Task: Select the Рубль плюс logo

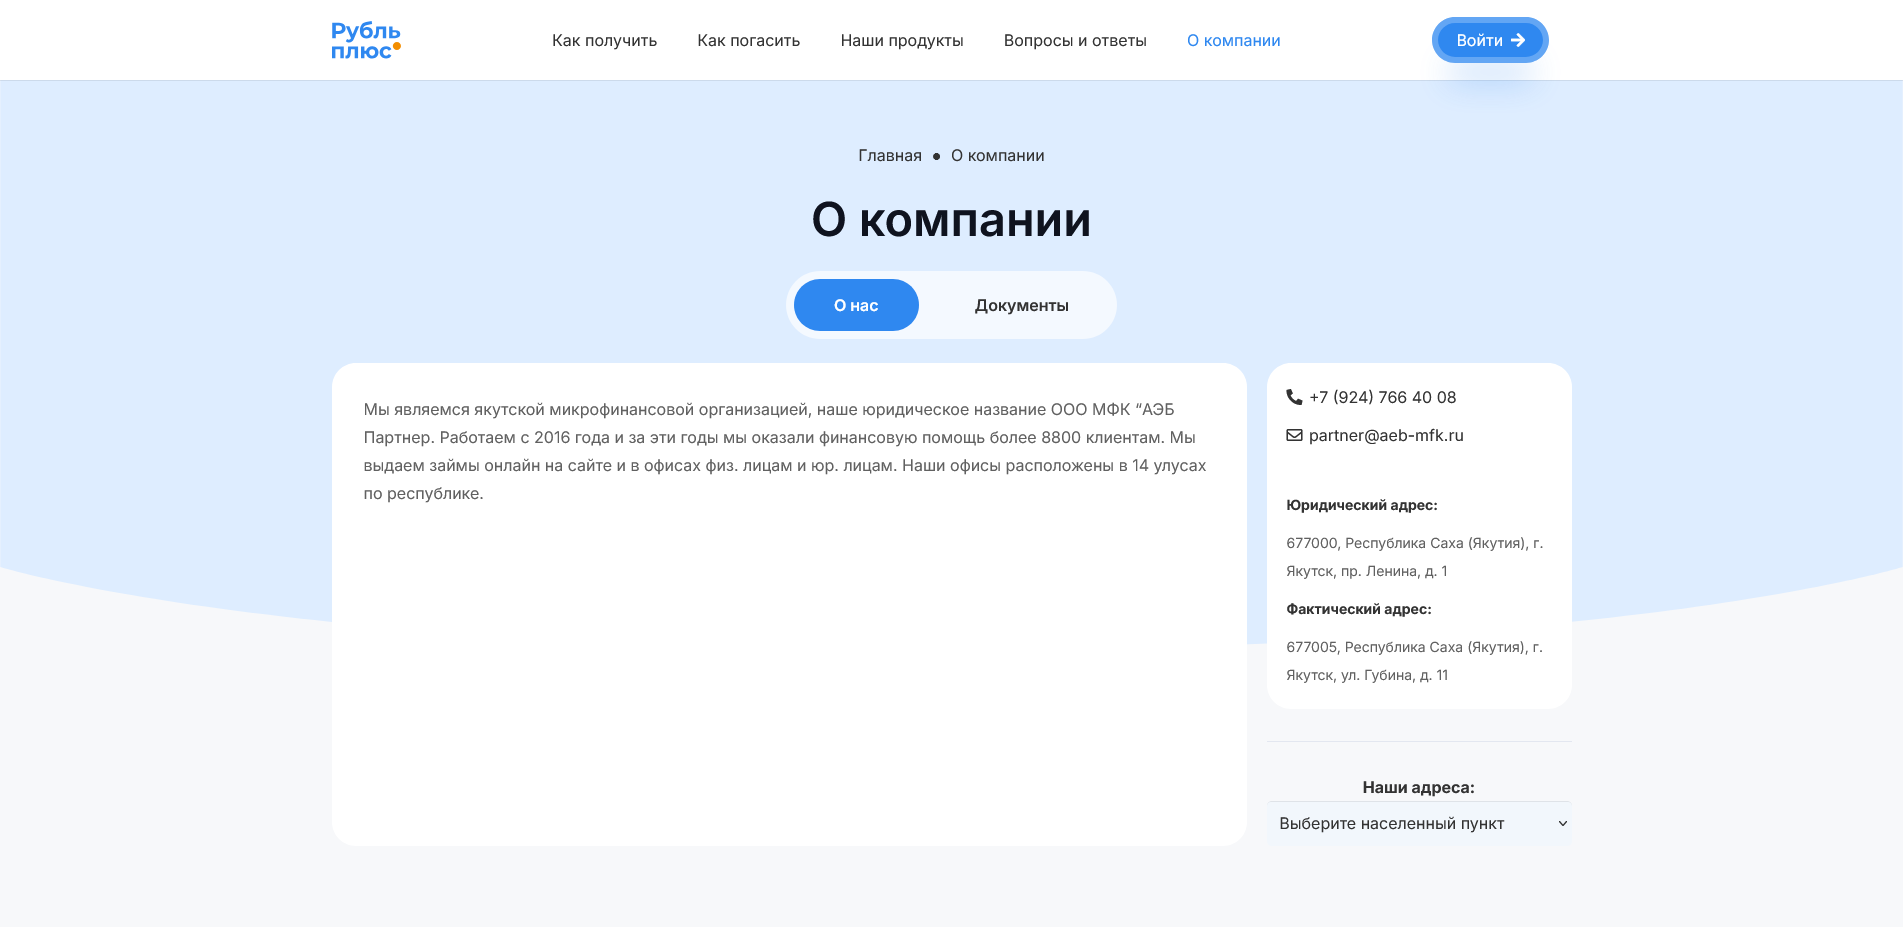Action: tap(366, 38)
